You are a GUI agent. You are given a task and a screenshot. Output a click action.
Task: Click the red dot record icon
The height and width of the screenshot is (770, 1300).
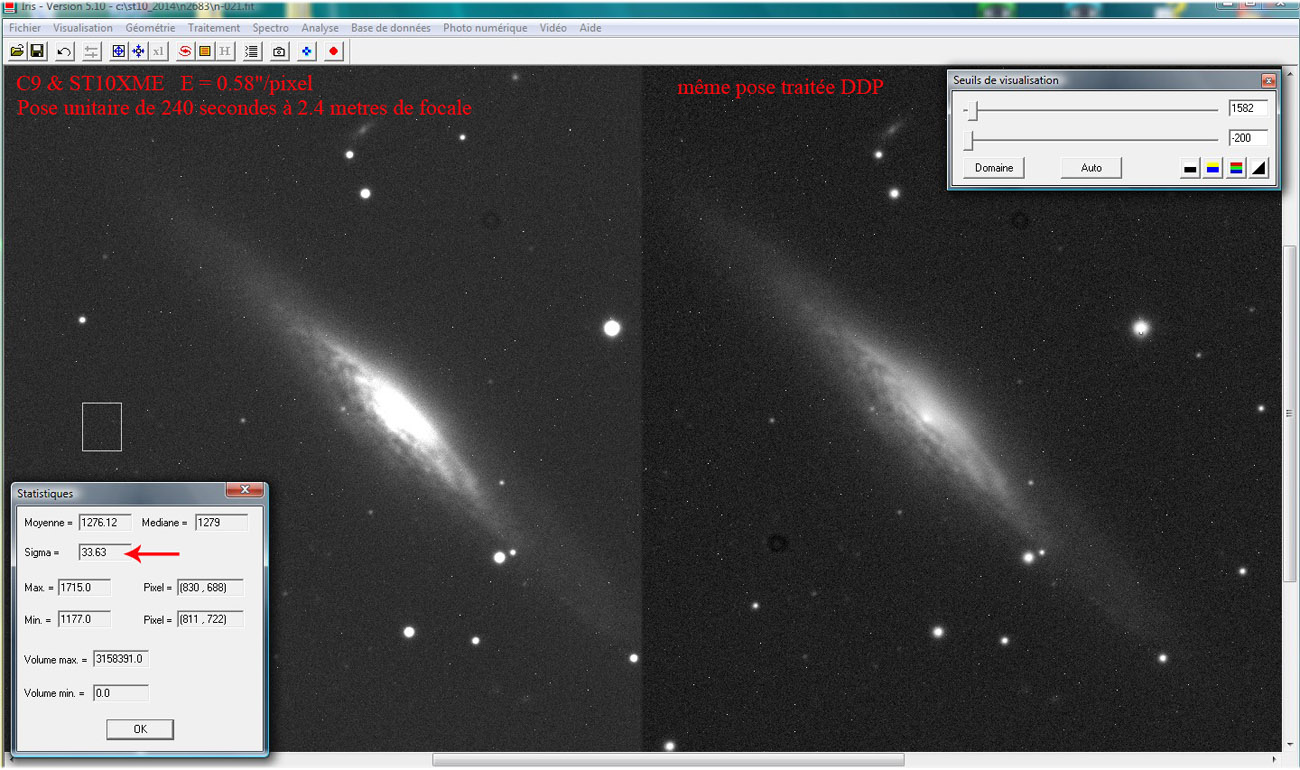[334, 51]
